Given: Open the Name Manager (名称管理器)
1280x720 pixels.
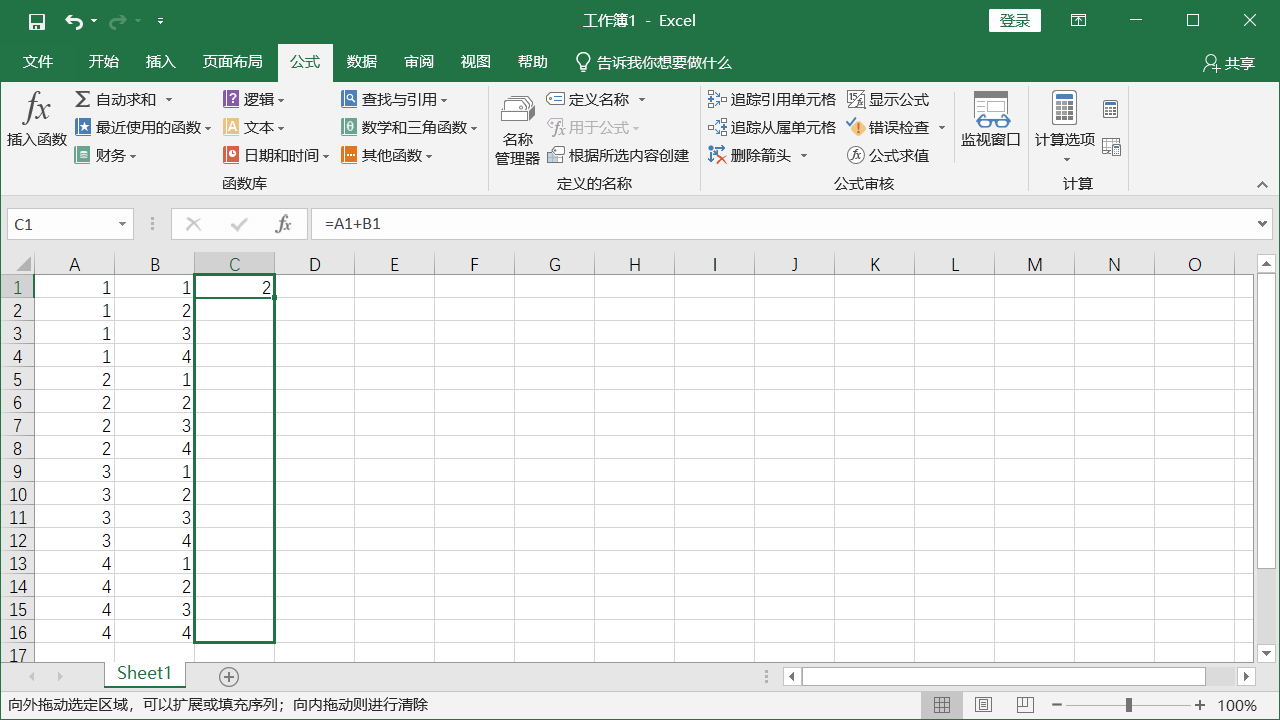Looking at the screenshot, I should pyautogui.click(x=517, y=130).
